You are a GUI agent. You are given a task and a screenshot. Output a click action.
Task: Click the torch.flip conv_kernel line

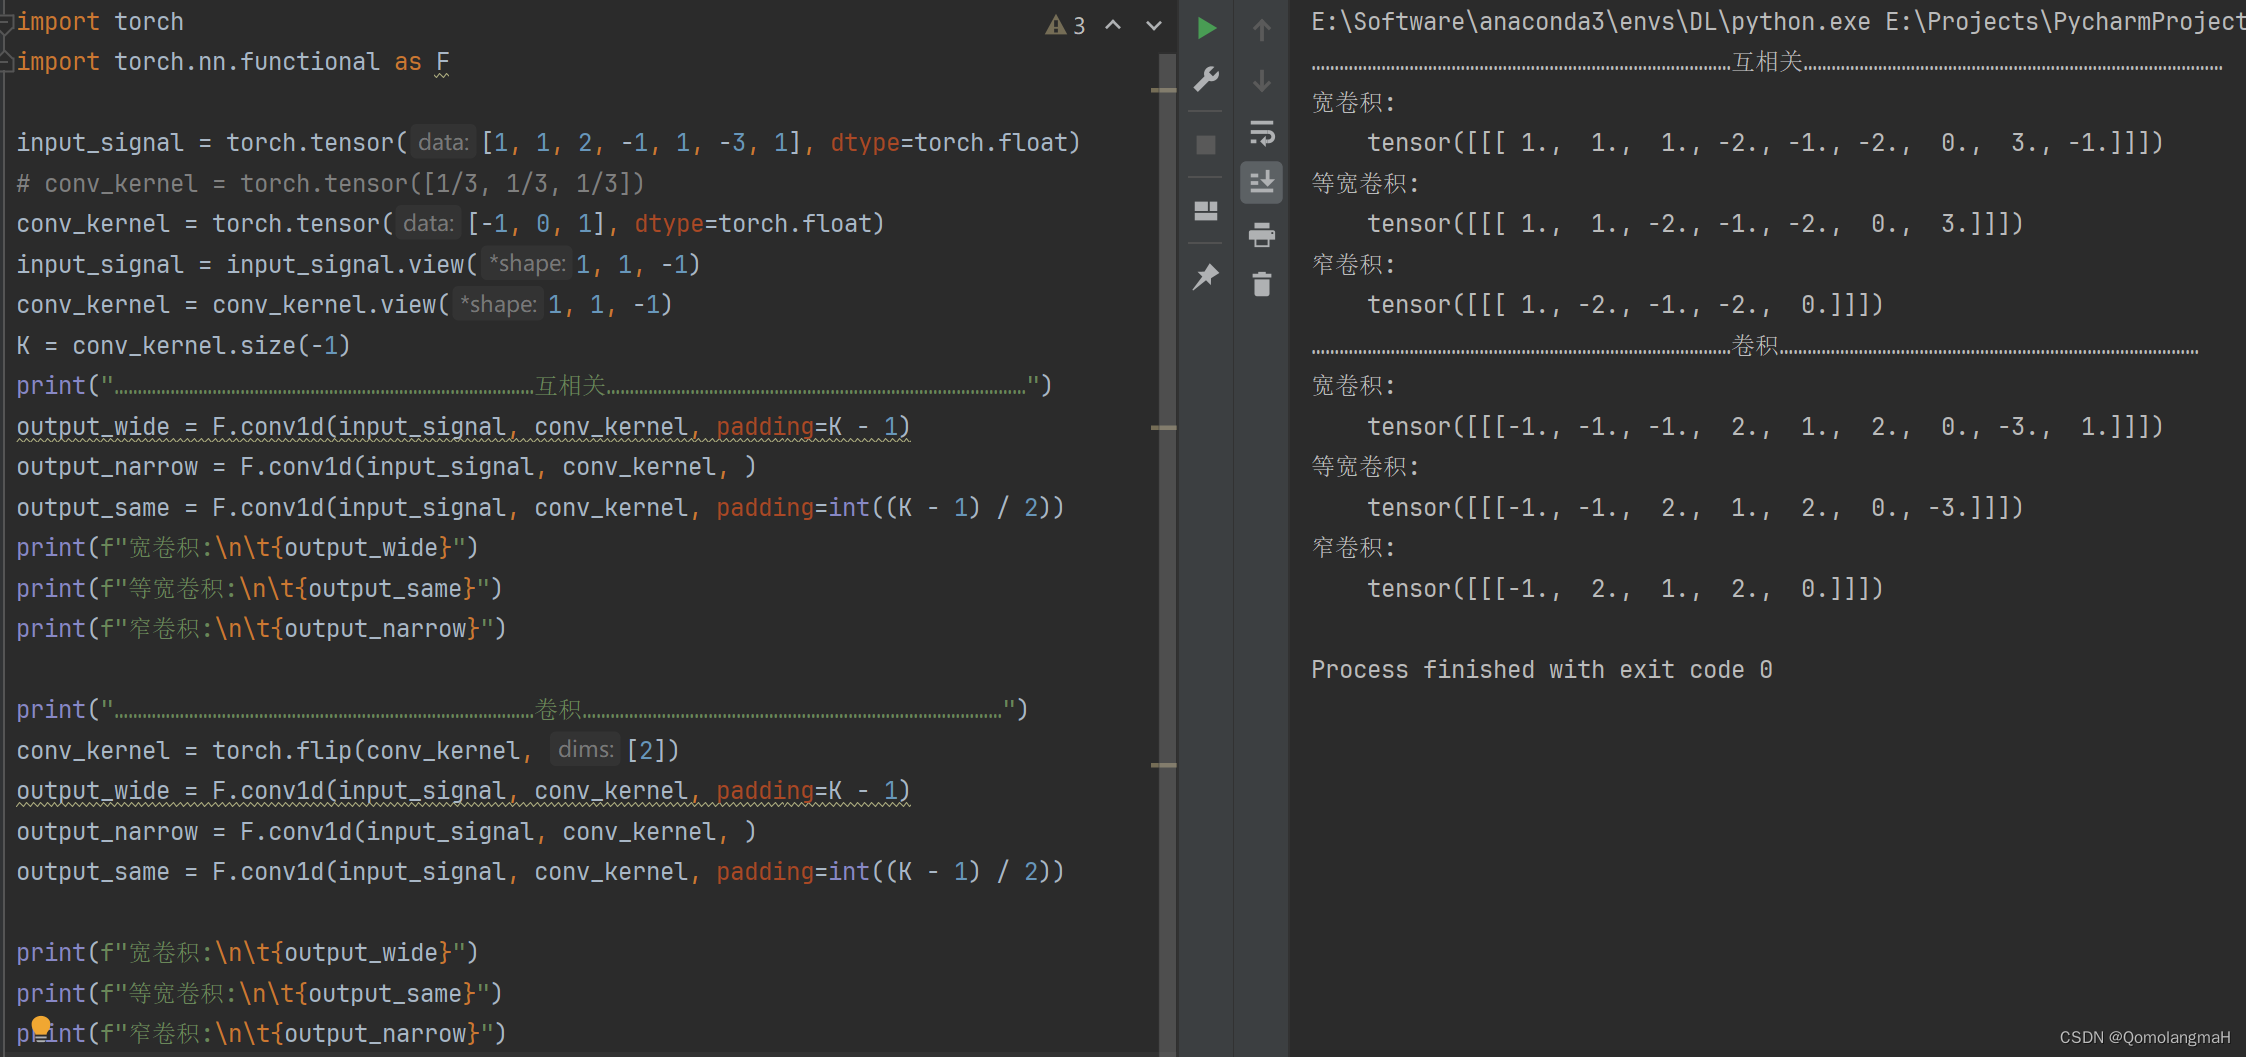[348, 750]
